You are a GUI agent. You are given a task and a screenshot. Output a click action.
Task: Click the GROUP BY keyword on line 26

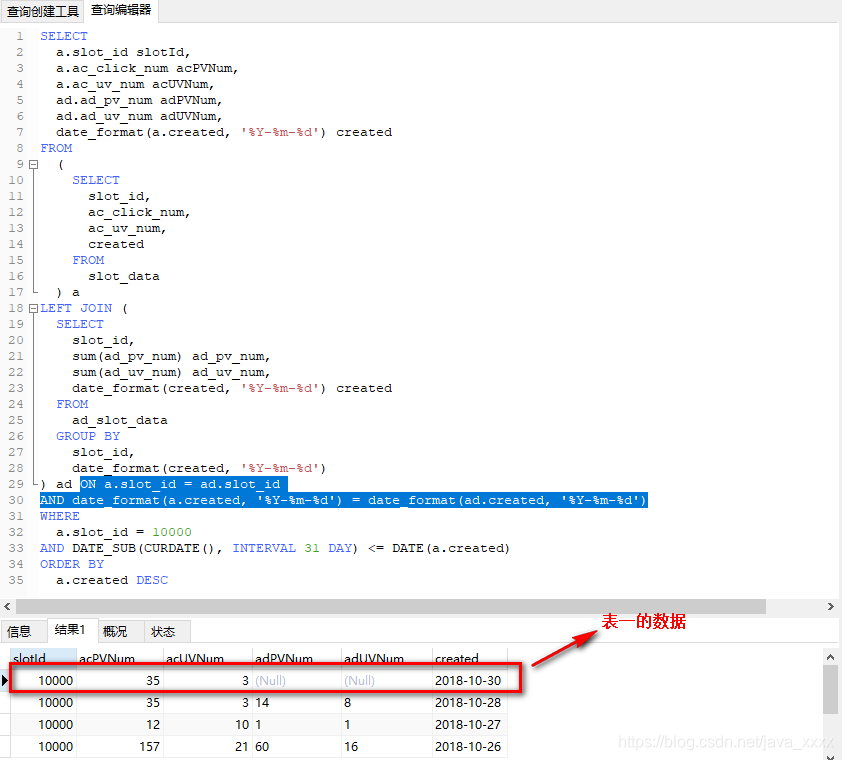point(88,436)
